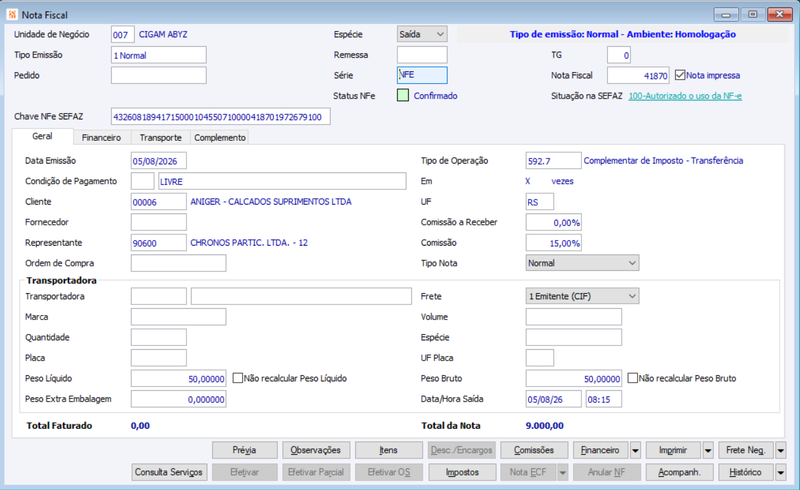This screenshot has height=490, width=800.
Task: Enable Não recalcular Peso Bruto checkbox
Action: (633, 378)
